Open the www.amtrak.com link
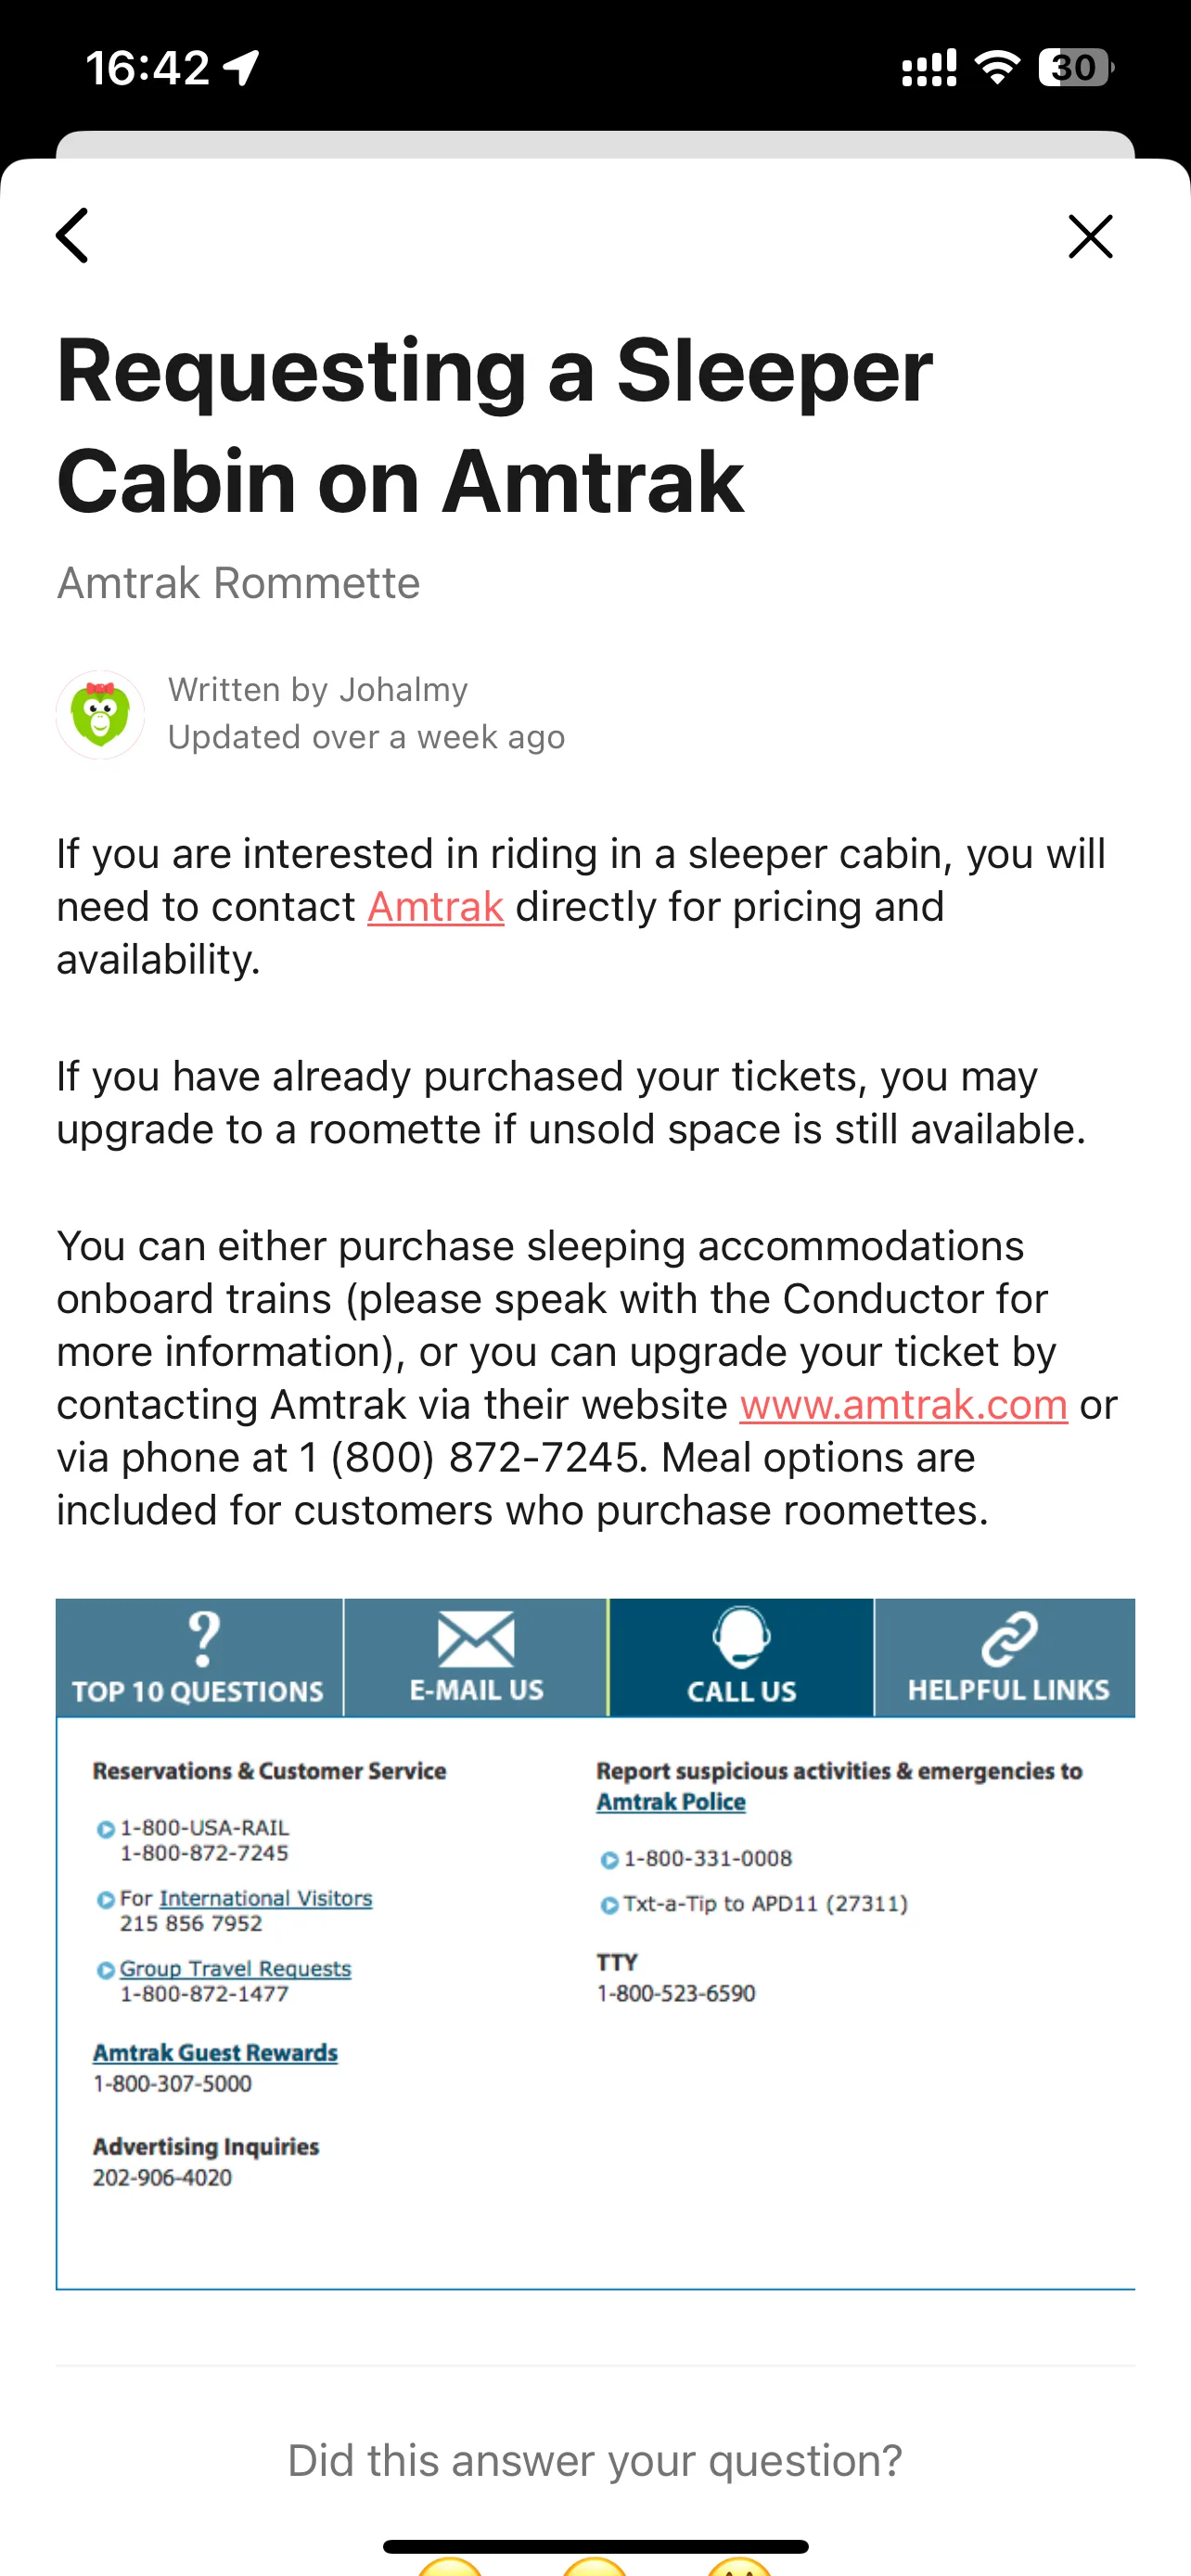1191x2576 pixels. point(903,1405)
